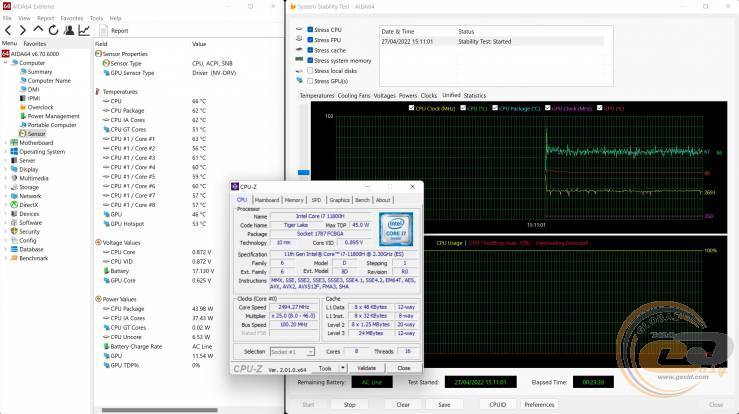Click the horizontal scrollbar in AIDA64 panel
Image resolution: width=739 pixels, height=414 pixels.
tap(160, 410)
